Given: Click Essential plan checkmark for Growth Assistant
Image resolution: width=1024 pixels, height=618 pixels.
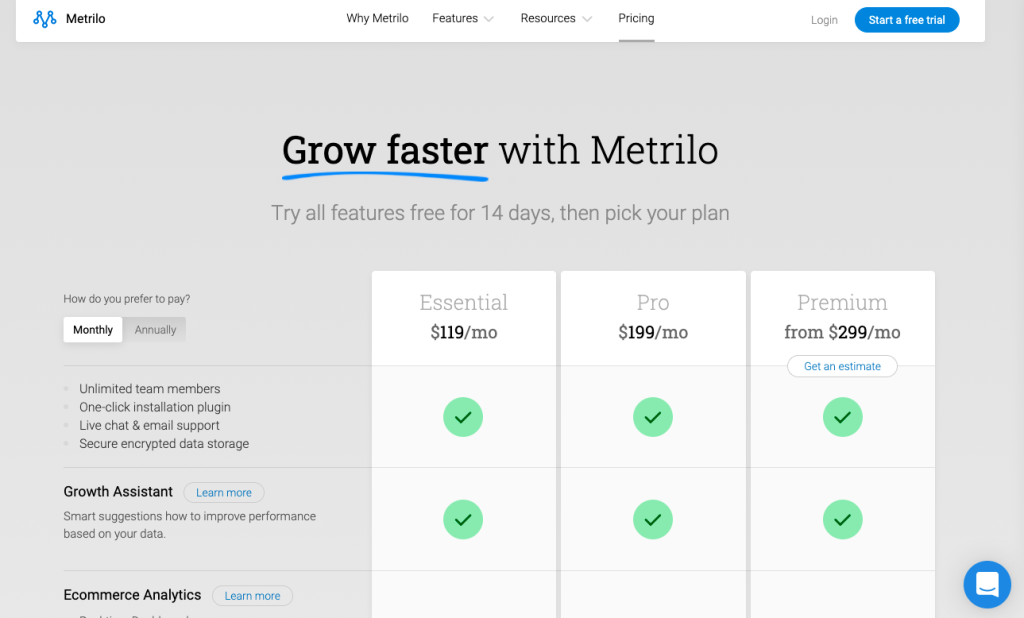Looking at the screenshot, I should pyautogui.click(x=463, y=520).
